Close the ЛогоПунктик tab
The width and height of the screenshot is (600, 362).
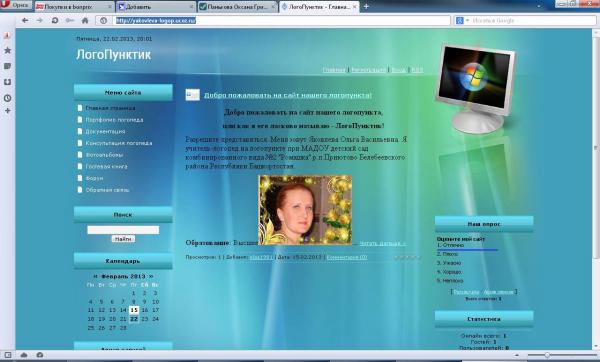click(x=354, y=7)
